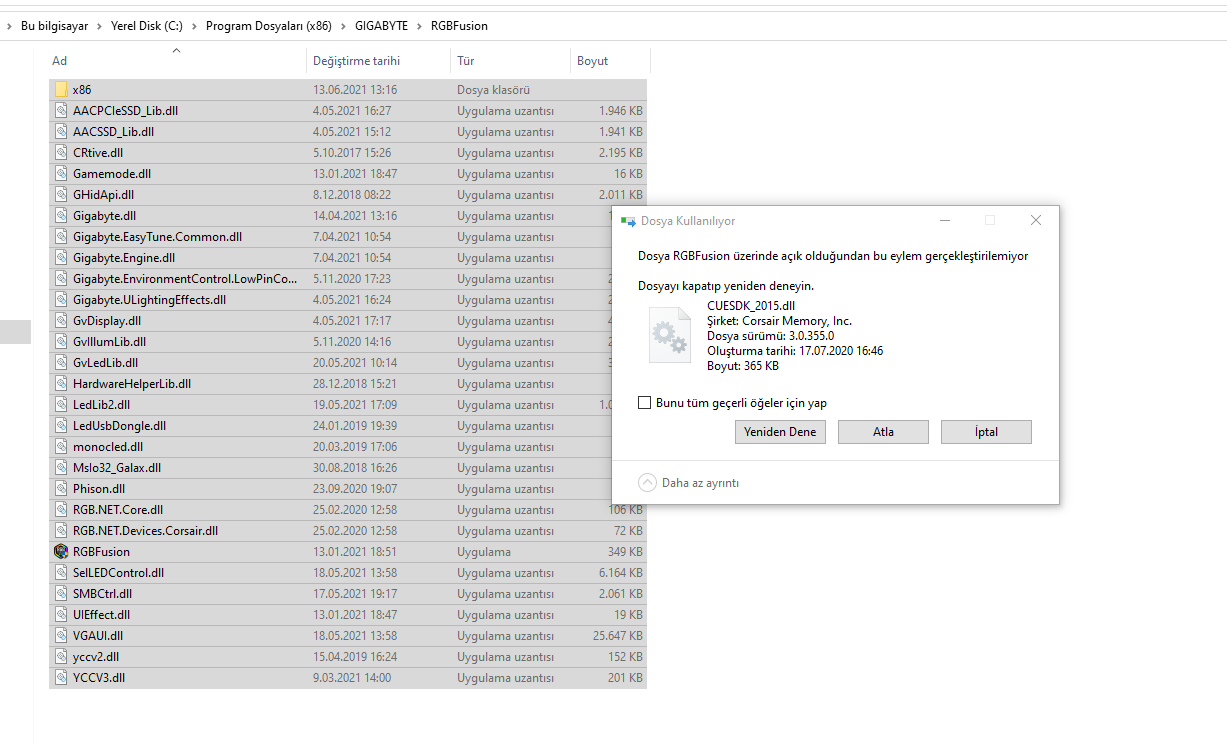The image size is (1227, 744).
Task: Close the 'Dosya Kullanılıyor' dialog
Action: pyautogui.click(x=1036, y=220)
